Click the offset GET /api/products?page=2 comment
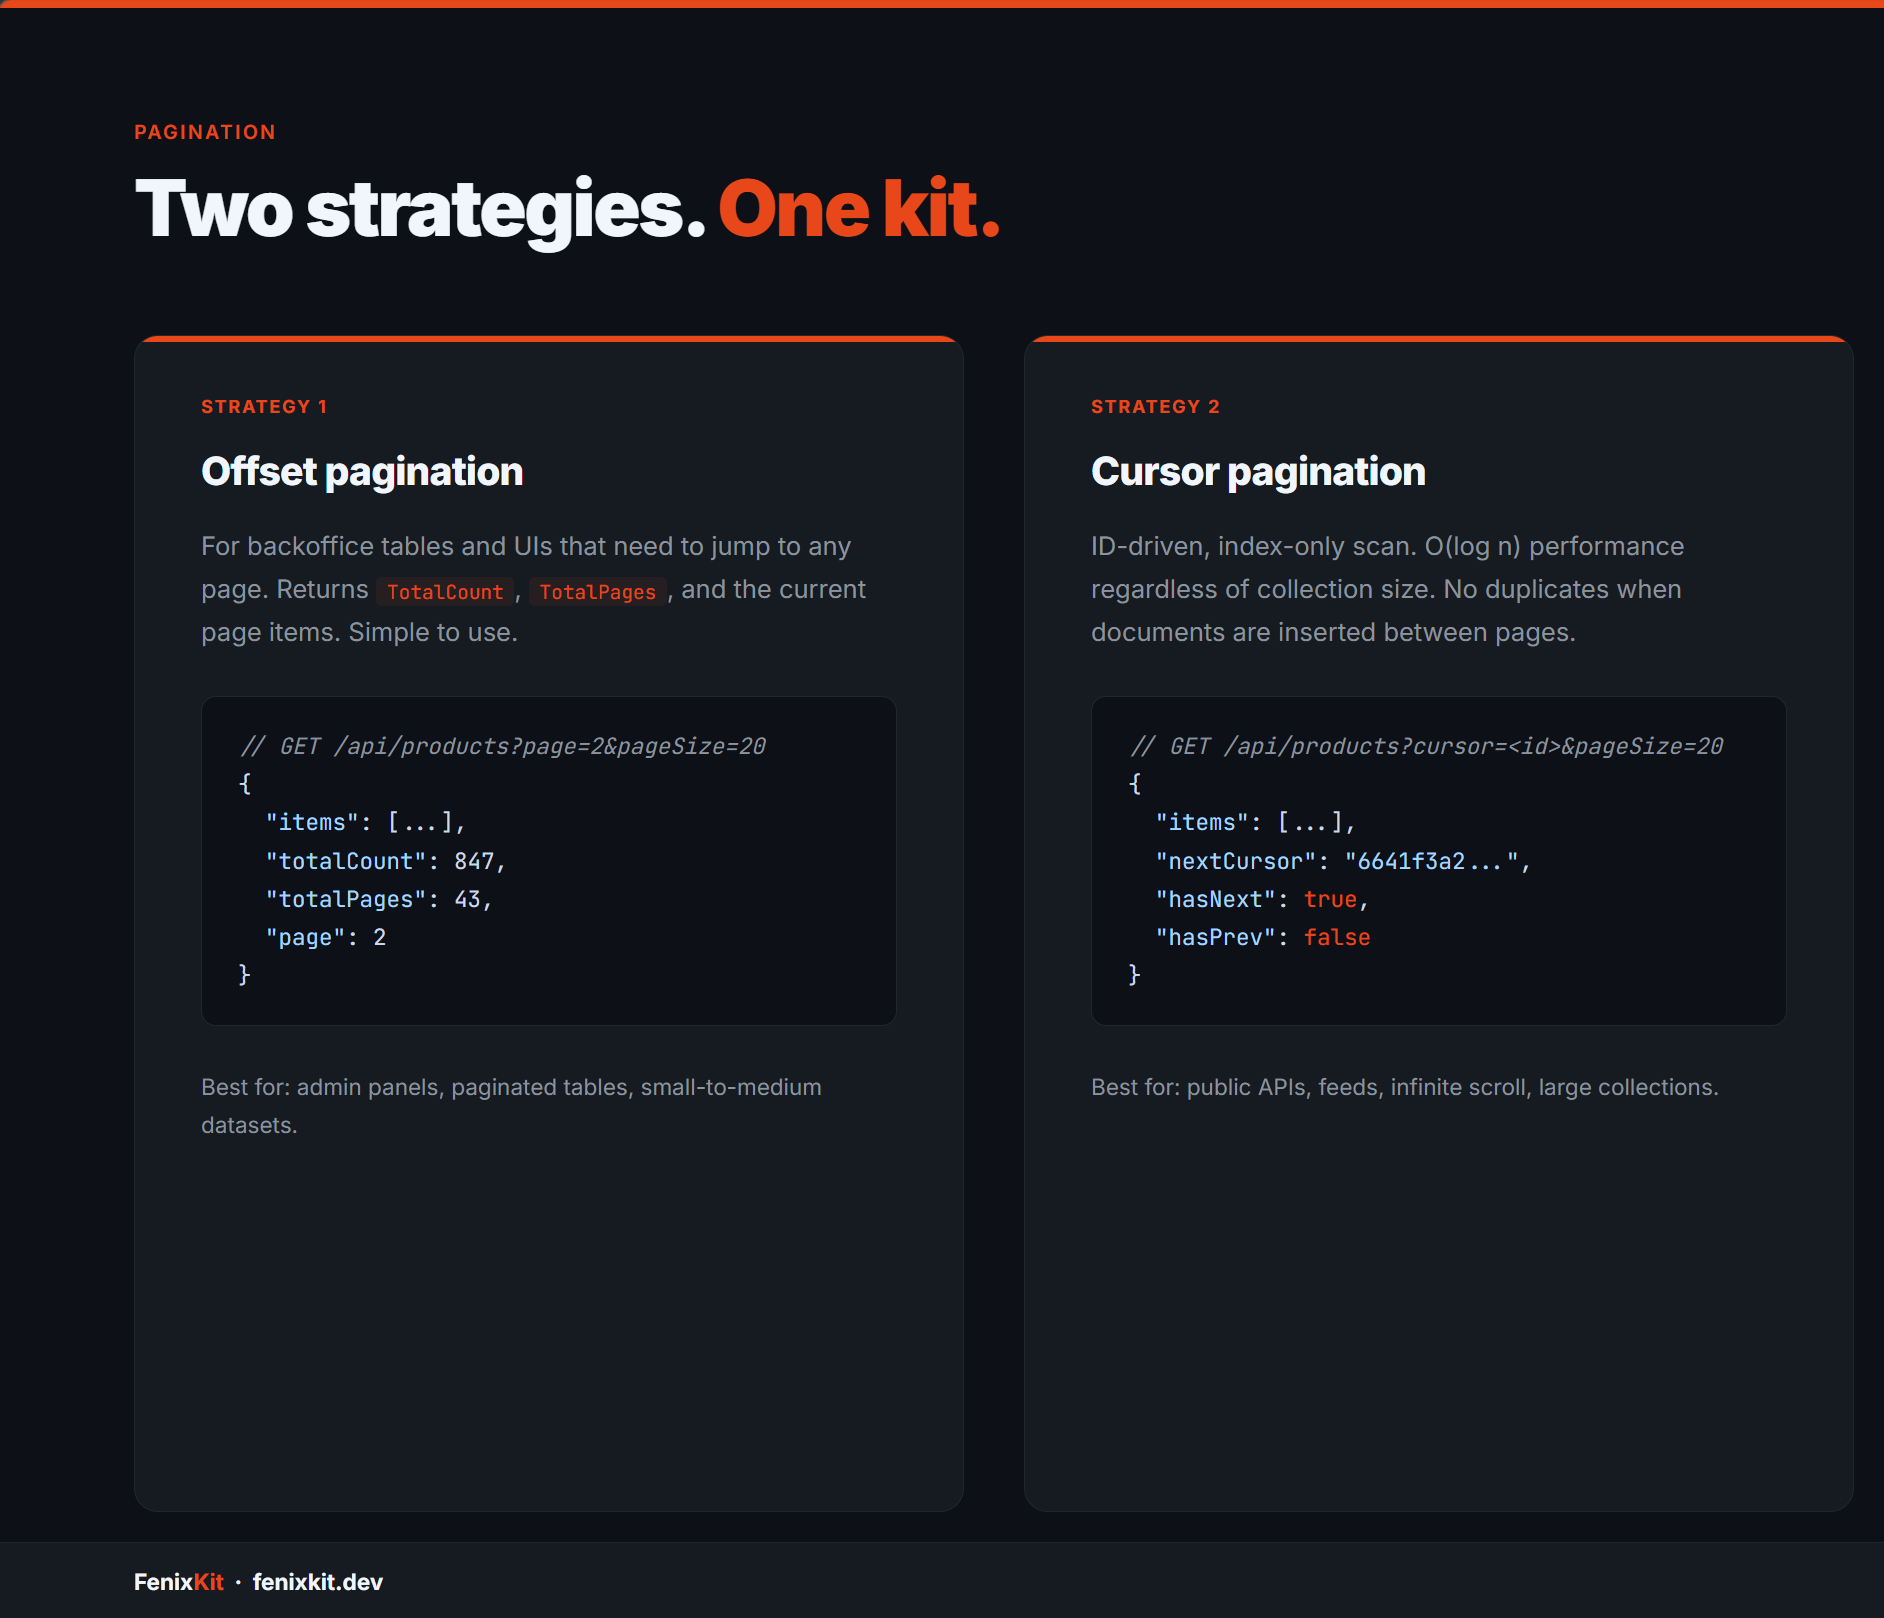1884x1618 pixels. point(503,746)
